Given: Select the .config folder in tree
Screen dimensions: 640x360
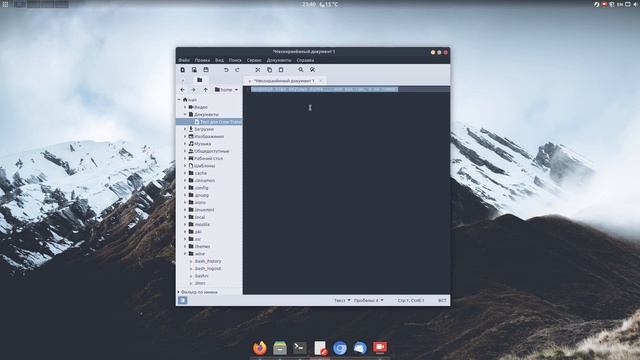Looking at the screenshot, I should pyautogui.click(x=209, y=188).
